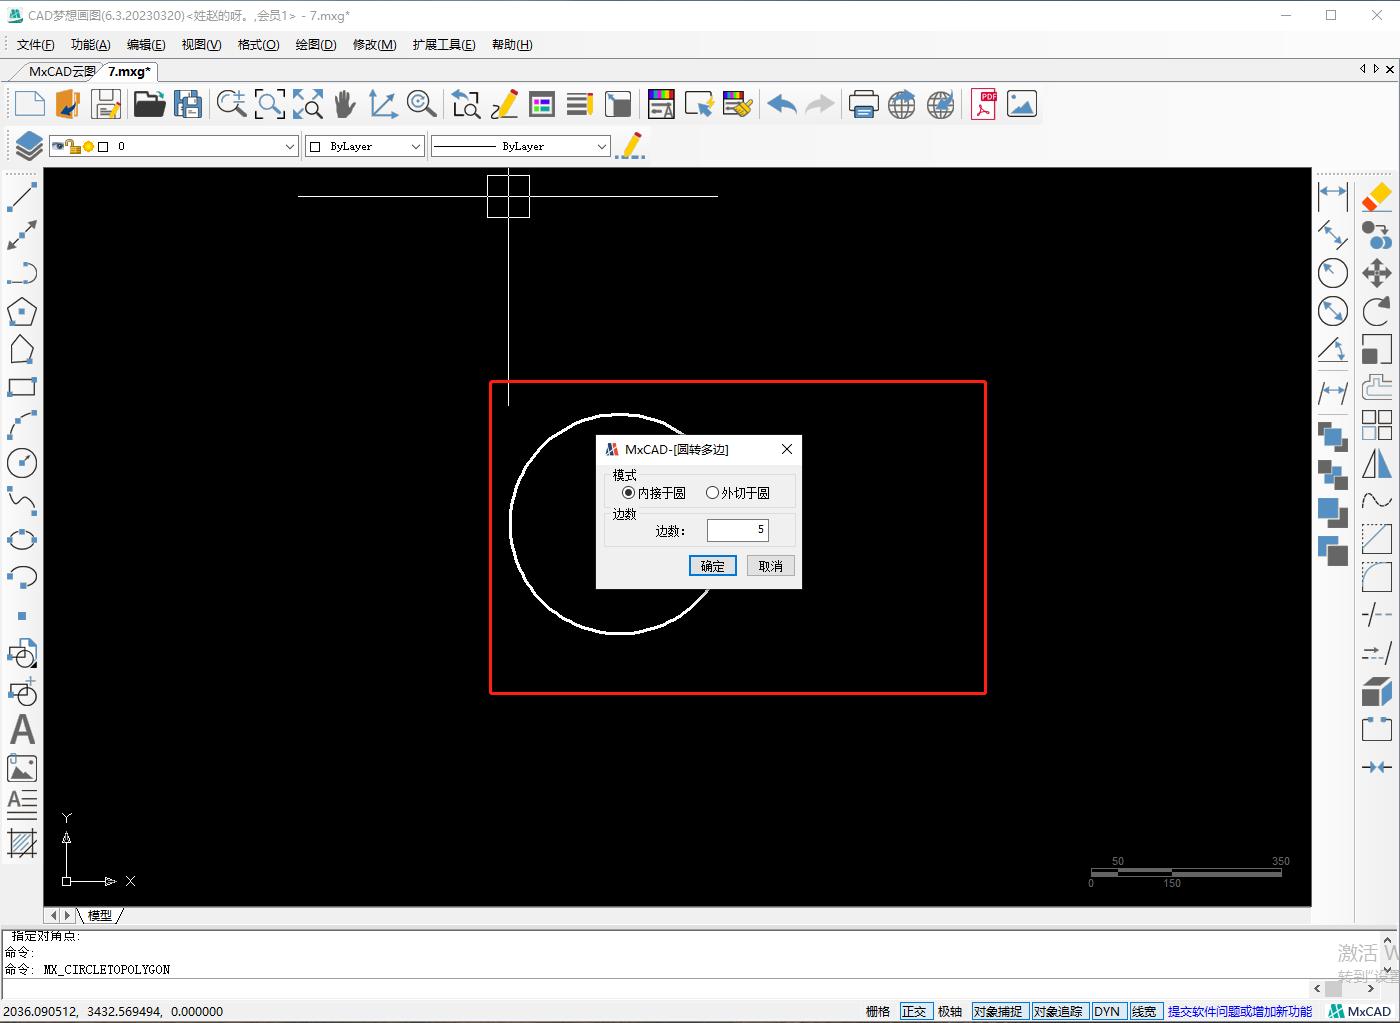Select the Line drawing tool
The height and width of the screenshot is (1023, 1400).
click(22, 197)
